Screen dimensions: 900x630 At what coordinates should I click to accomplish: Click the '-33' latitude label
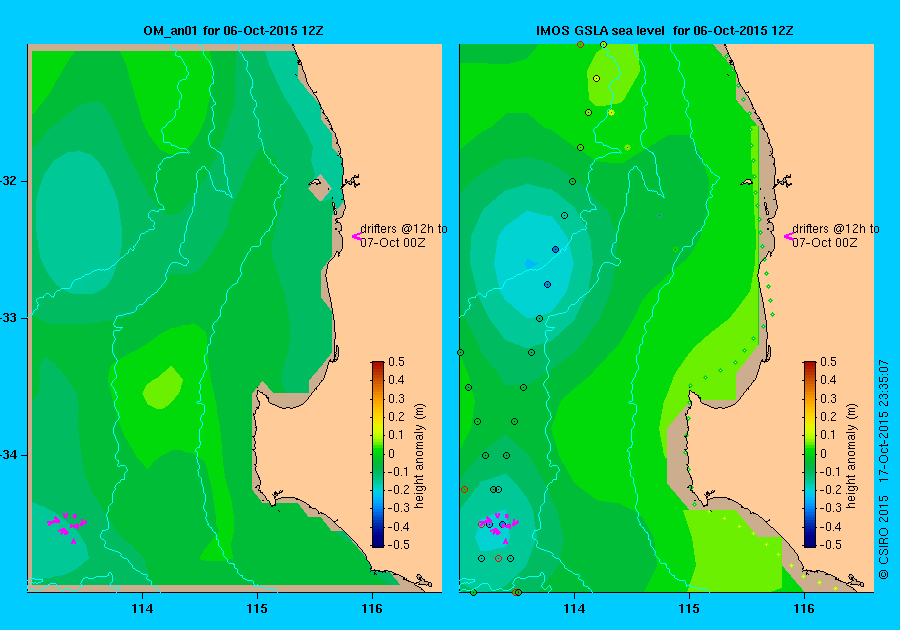coord(10,318)
